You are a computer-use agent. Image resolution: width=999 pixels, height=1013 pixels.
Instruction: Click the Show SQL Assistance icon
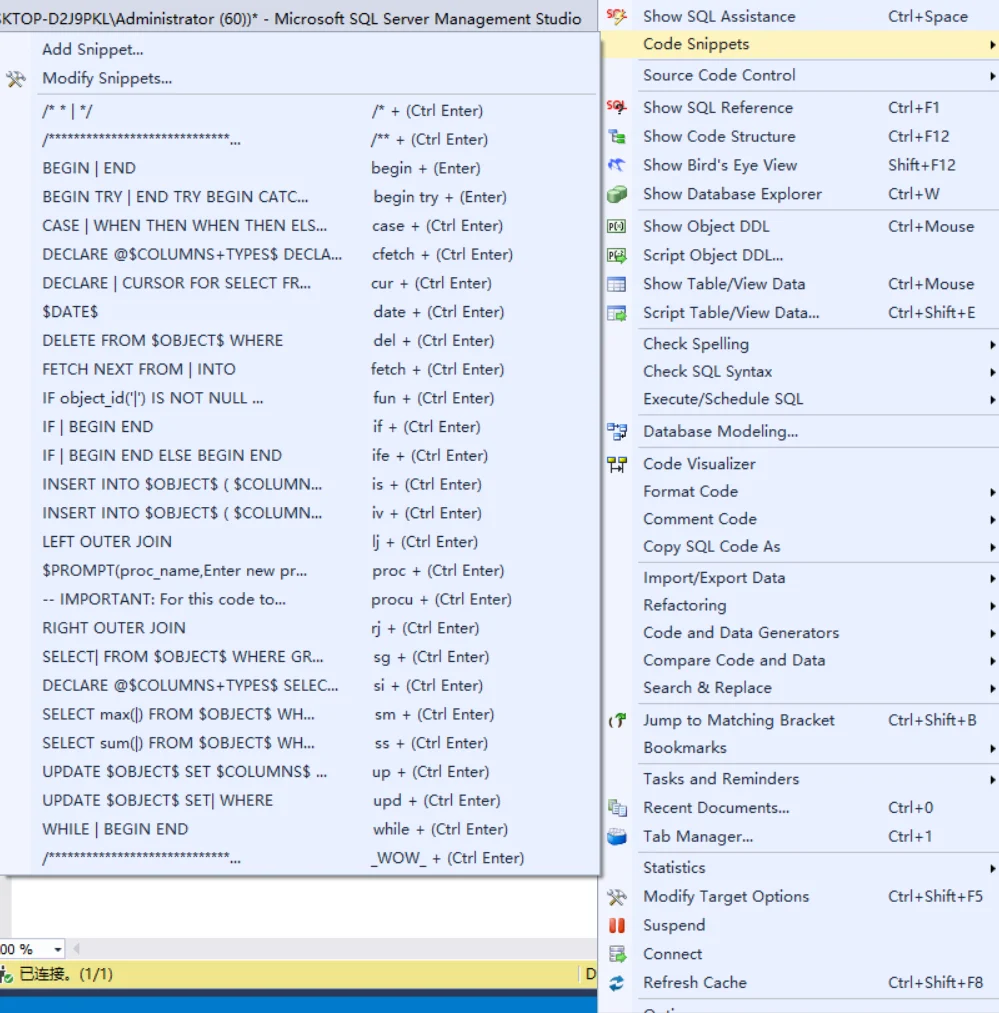click(616, 16)
